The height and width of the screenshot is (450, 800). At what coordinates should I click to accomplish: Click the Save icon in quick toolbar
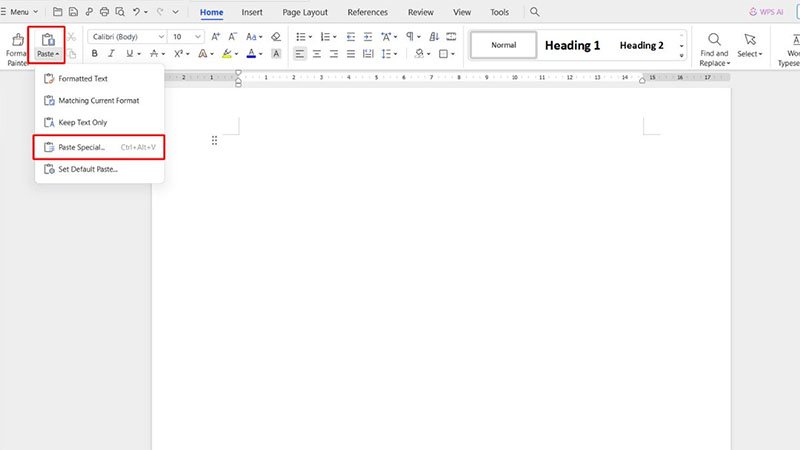tap(73, 12)
